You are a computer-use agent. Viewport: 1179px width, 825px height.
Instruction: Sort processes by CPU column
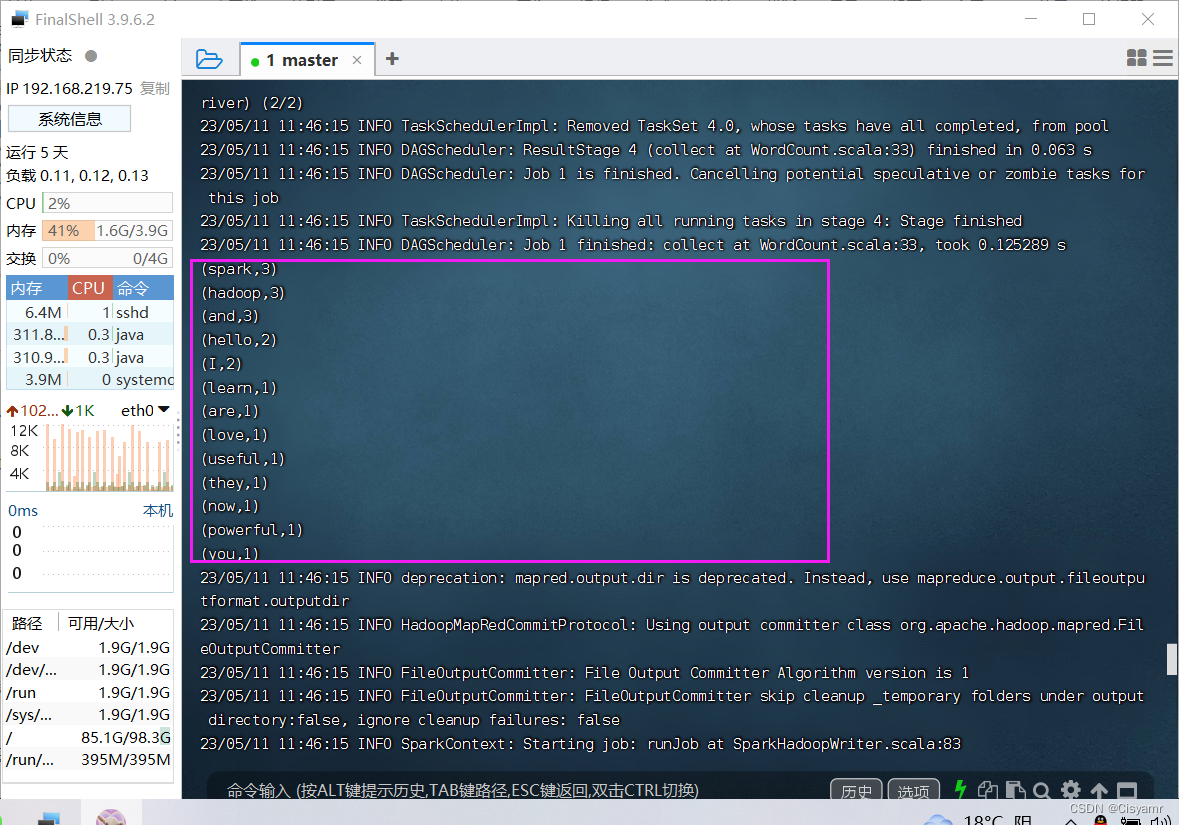[90, 288]
